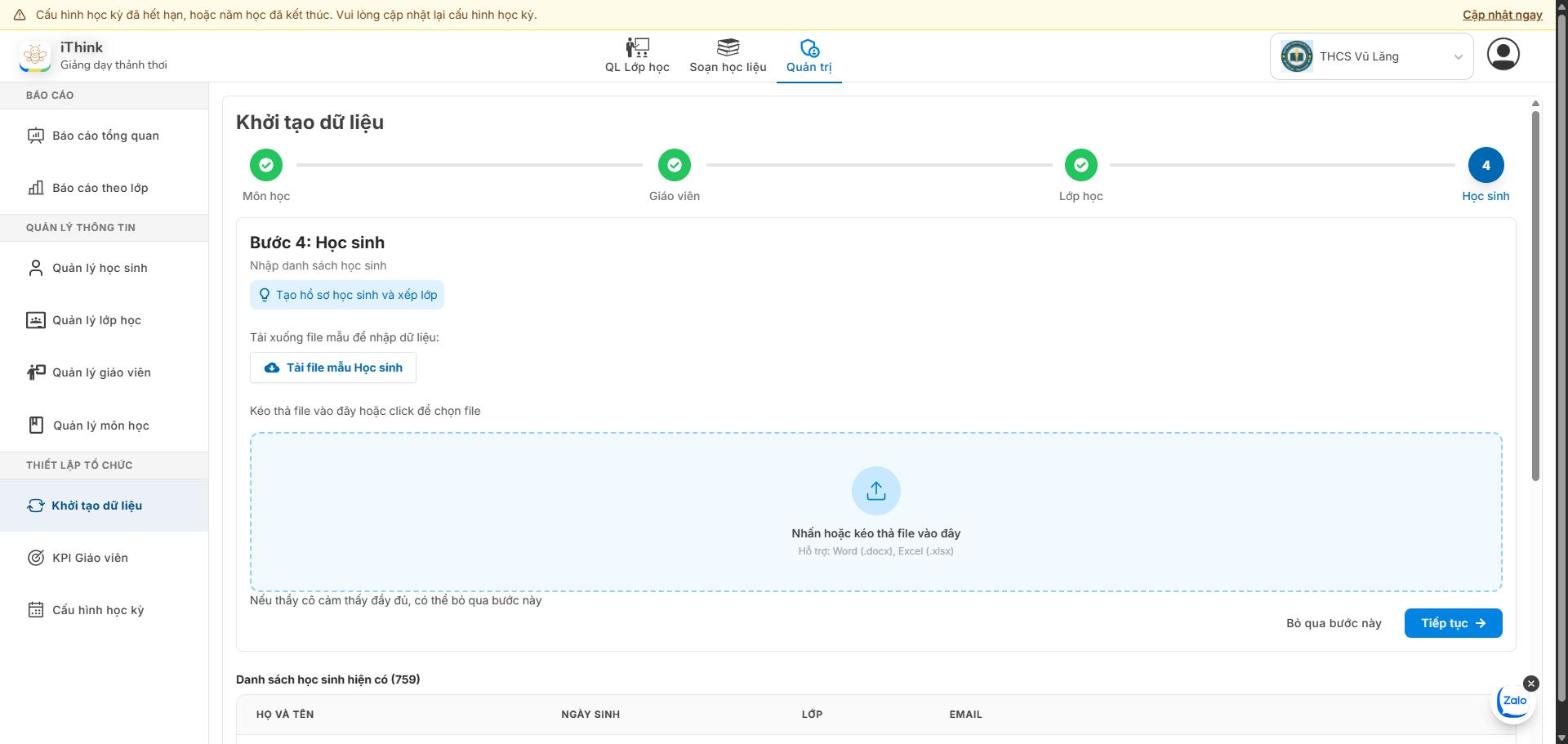Click step 4 Học sinh circle
Image resolution: width=1568 pixels, height=744 pixels.
[1485, 165]
